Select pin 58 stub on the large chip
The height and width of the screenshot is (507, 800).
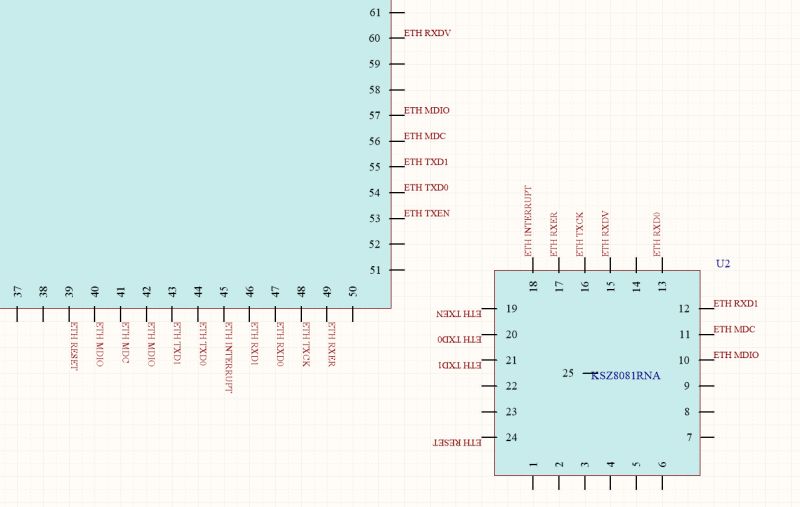pos(397,90)
